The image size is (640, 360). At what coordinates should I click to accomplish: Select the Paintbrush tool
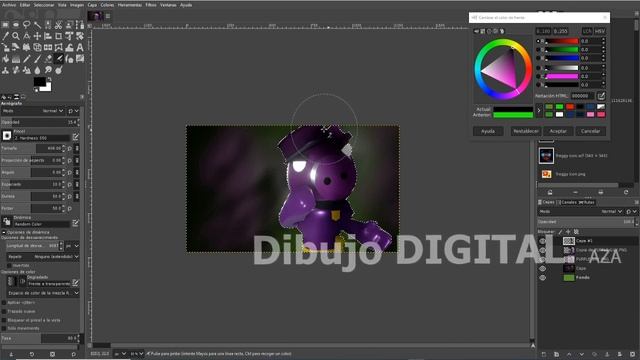coord(37,59)
